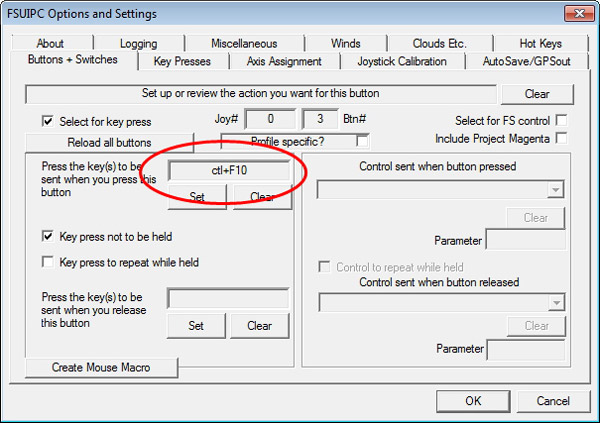Click the Reload all buttons button
Viewport: 600px width, 423px height.
(109, 142)
